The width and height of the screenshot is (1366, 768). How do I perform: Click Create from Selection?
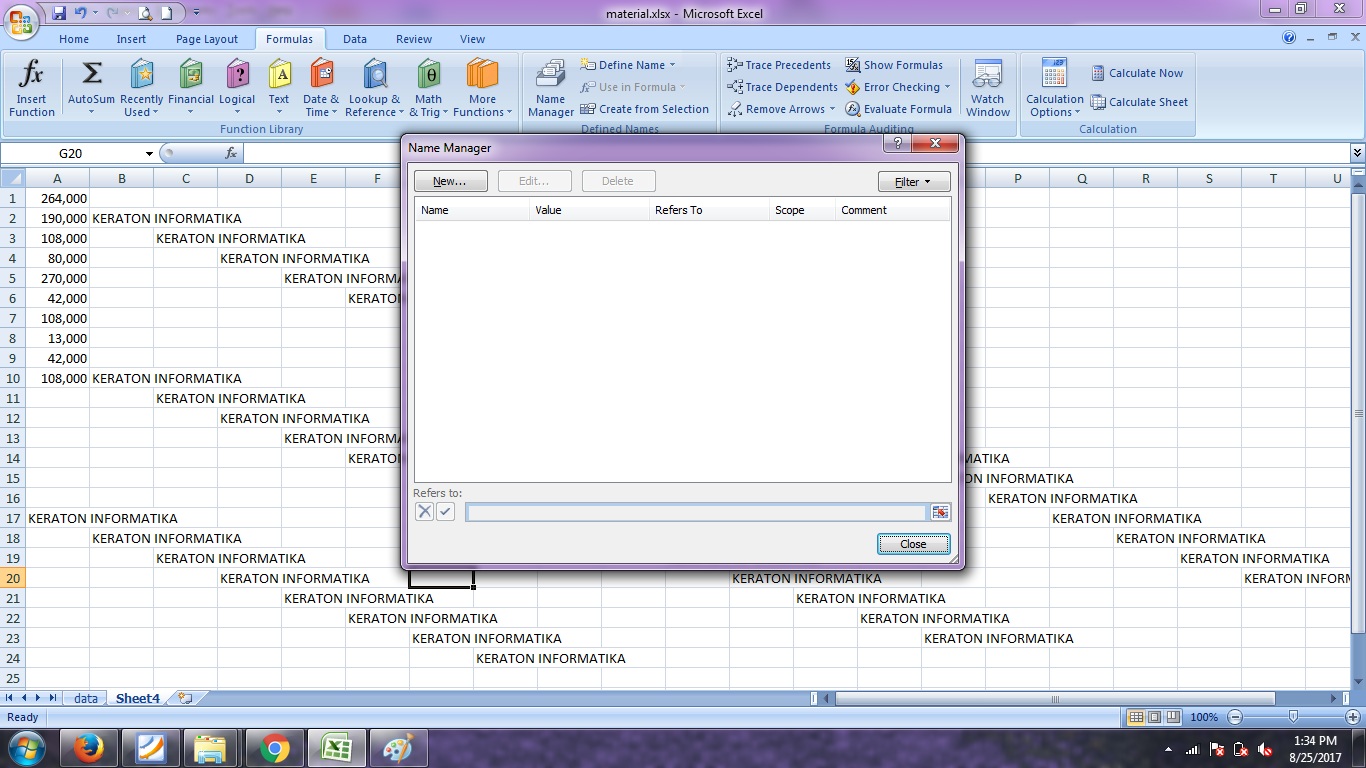(x=644, y=109)
